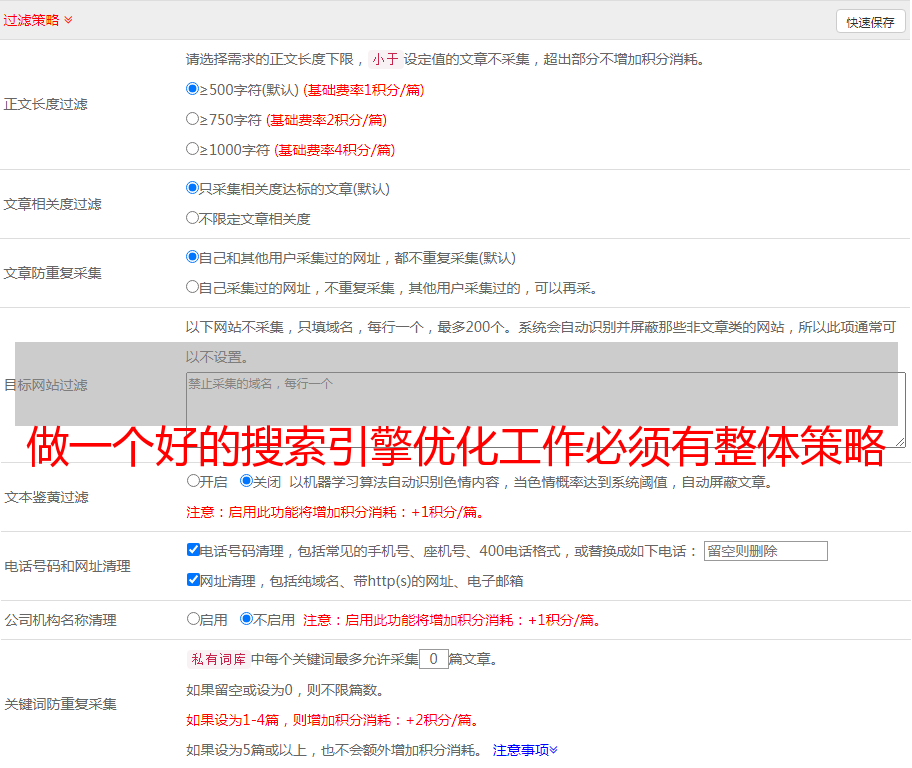The width and height of the screenshot is (912, 768).
Task: Expand the 注意事项 link
Action: coord(525,749)
